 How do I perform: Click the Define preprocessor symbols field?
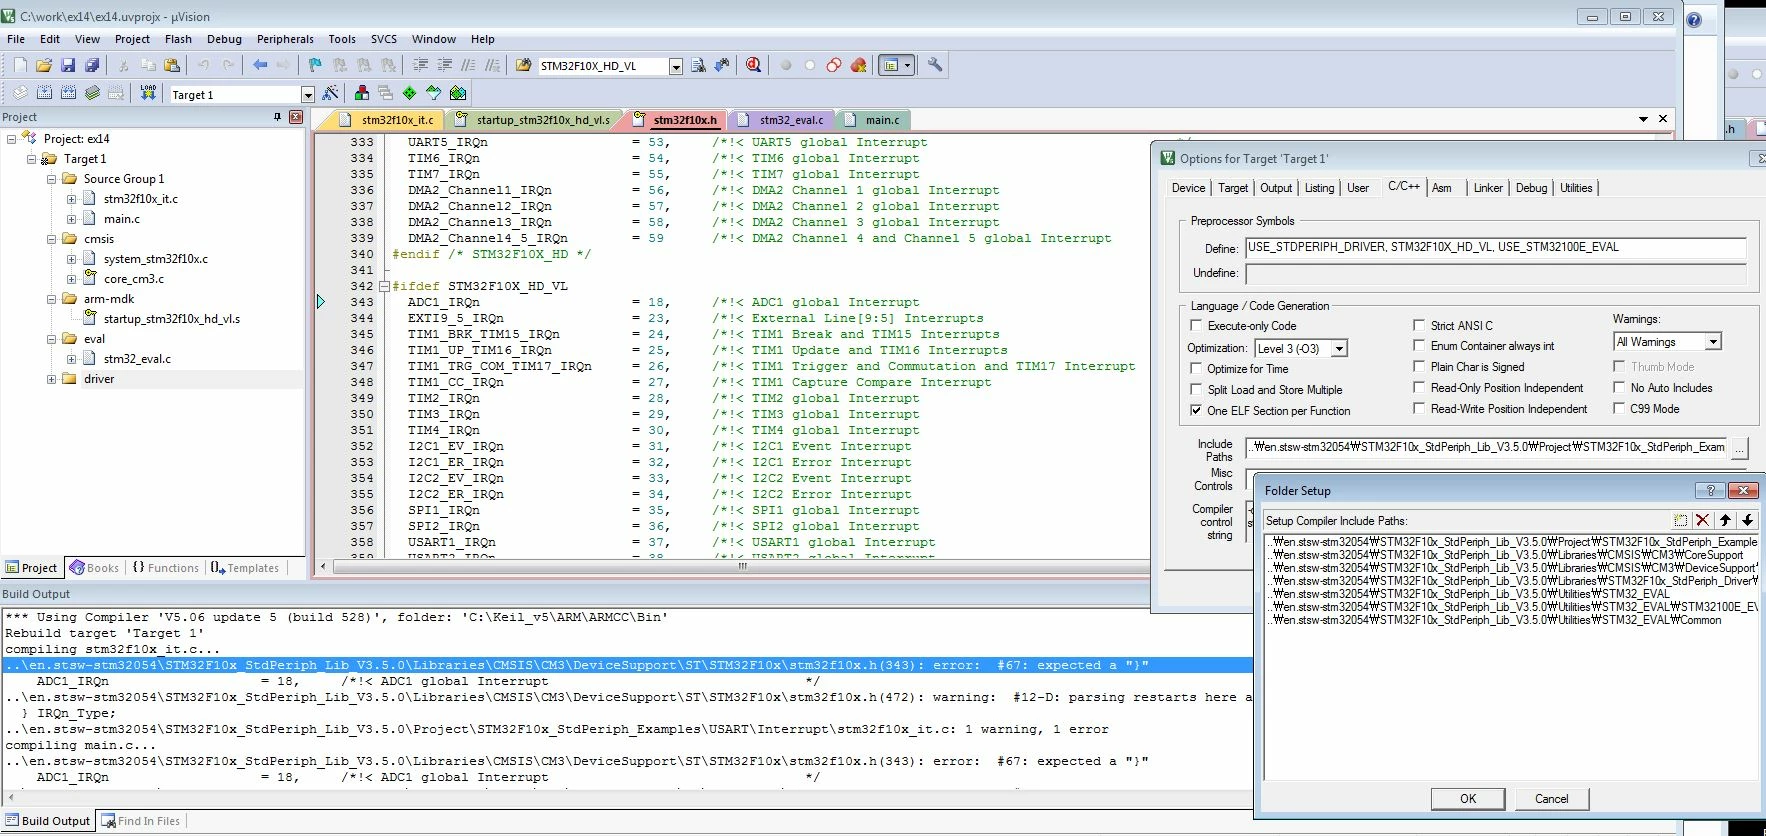[1495, 247]
